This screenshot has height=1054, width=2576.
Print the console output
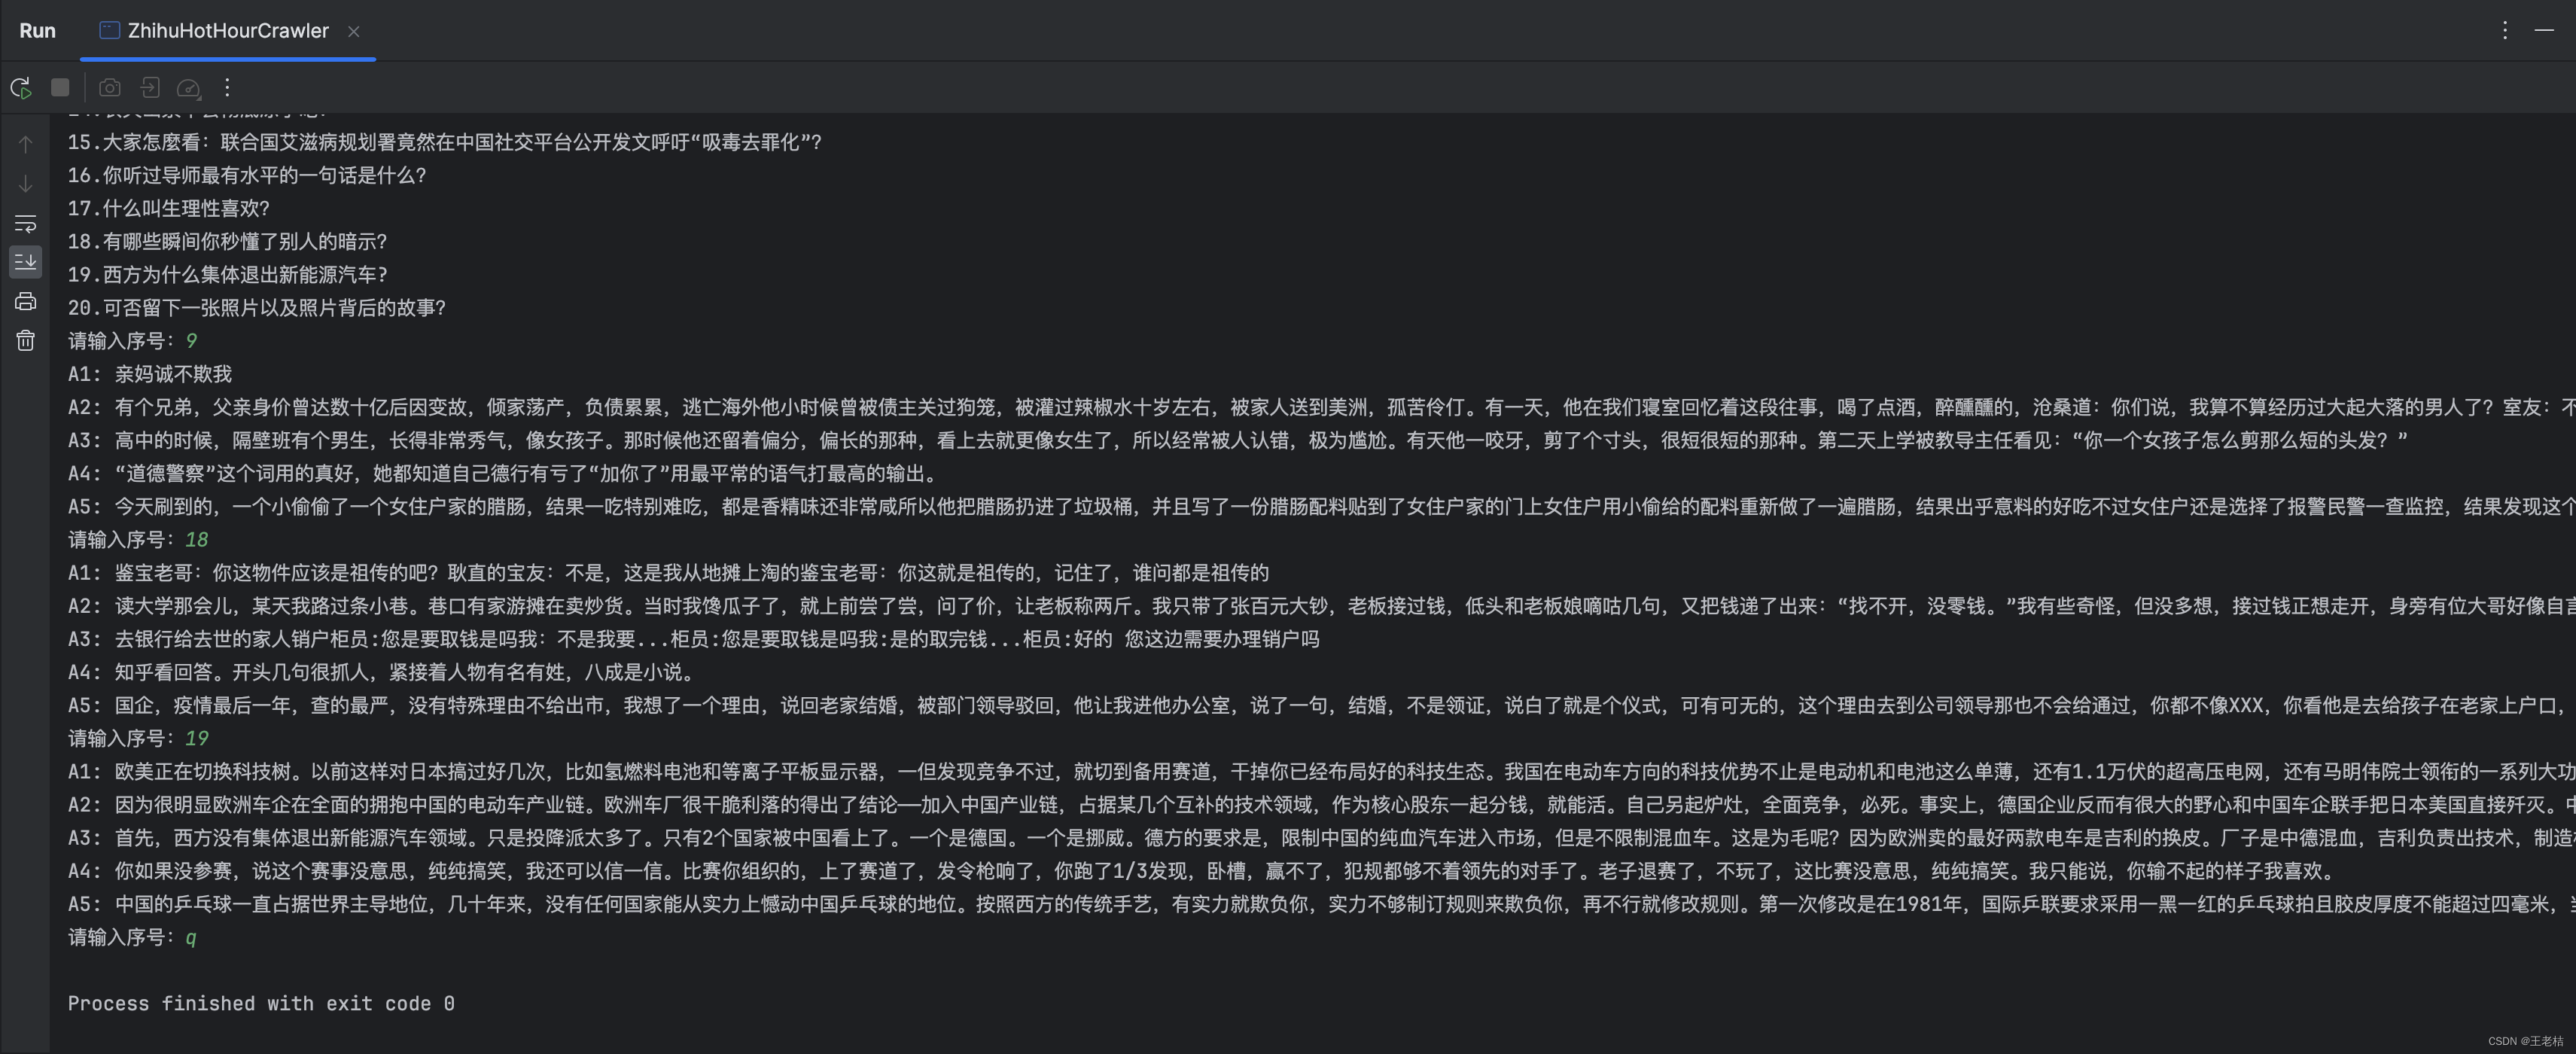point(26,301)
